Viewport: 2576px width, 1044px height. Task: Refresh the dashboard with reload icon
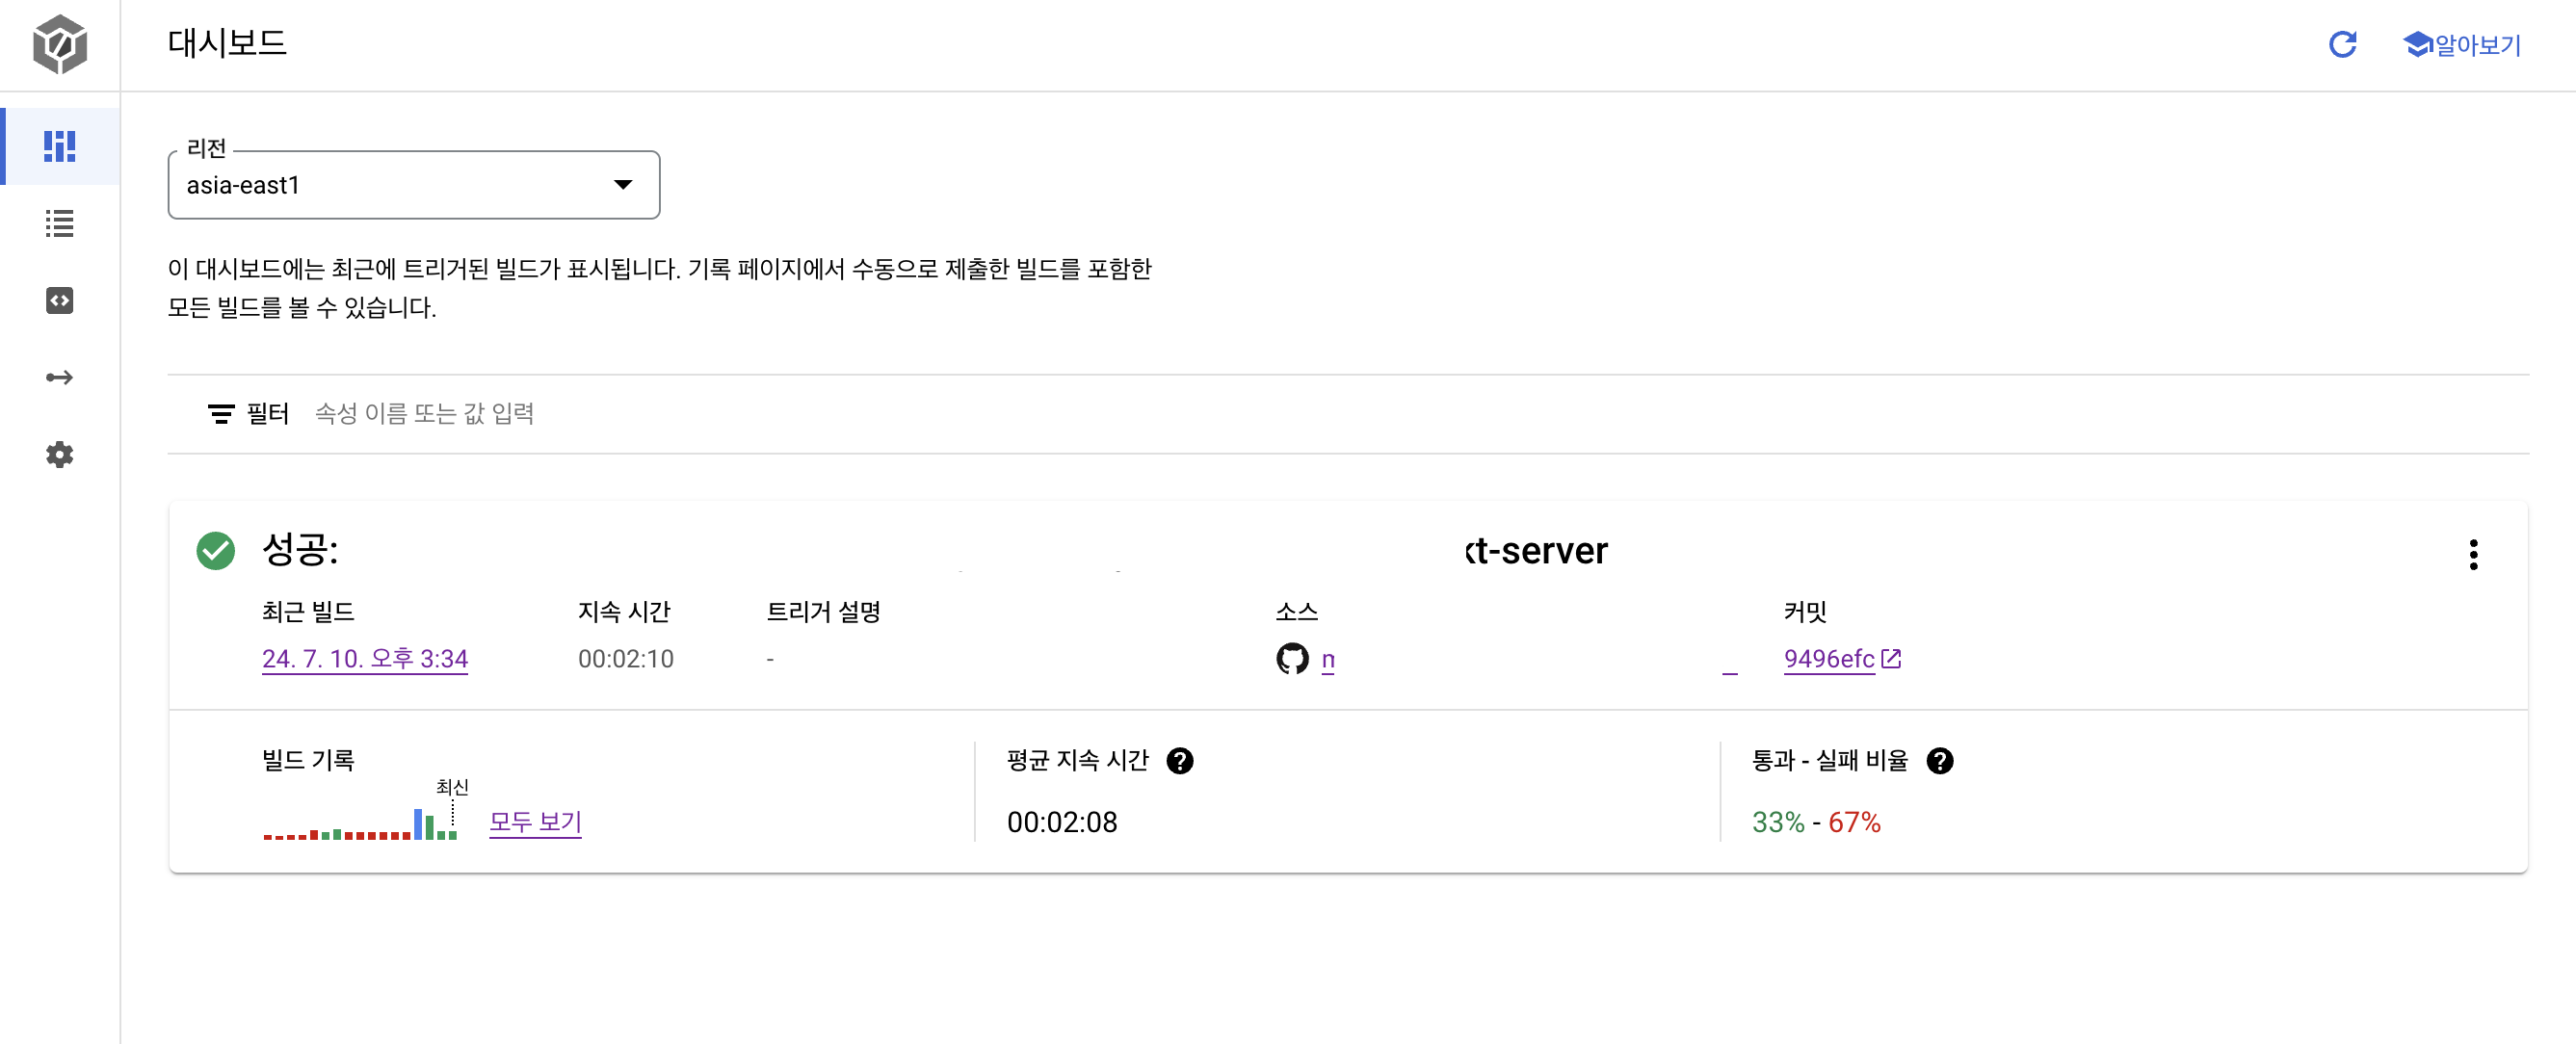click(x=2342, y=45)
